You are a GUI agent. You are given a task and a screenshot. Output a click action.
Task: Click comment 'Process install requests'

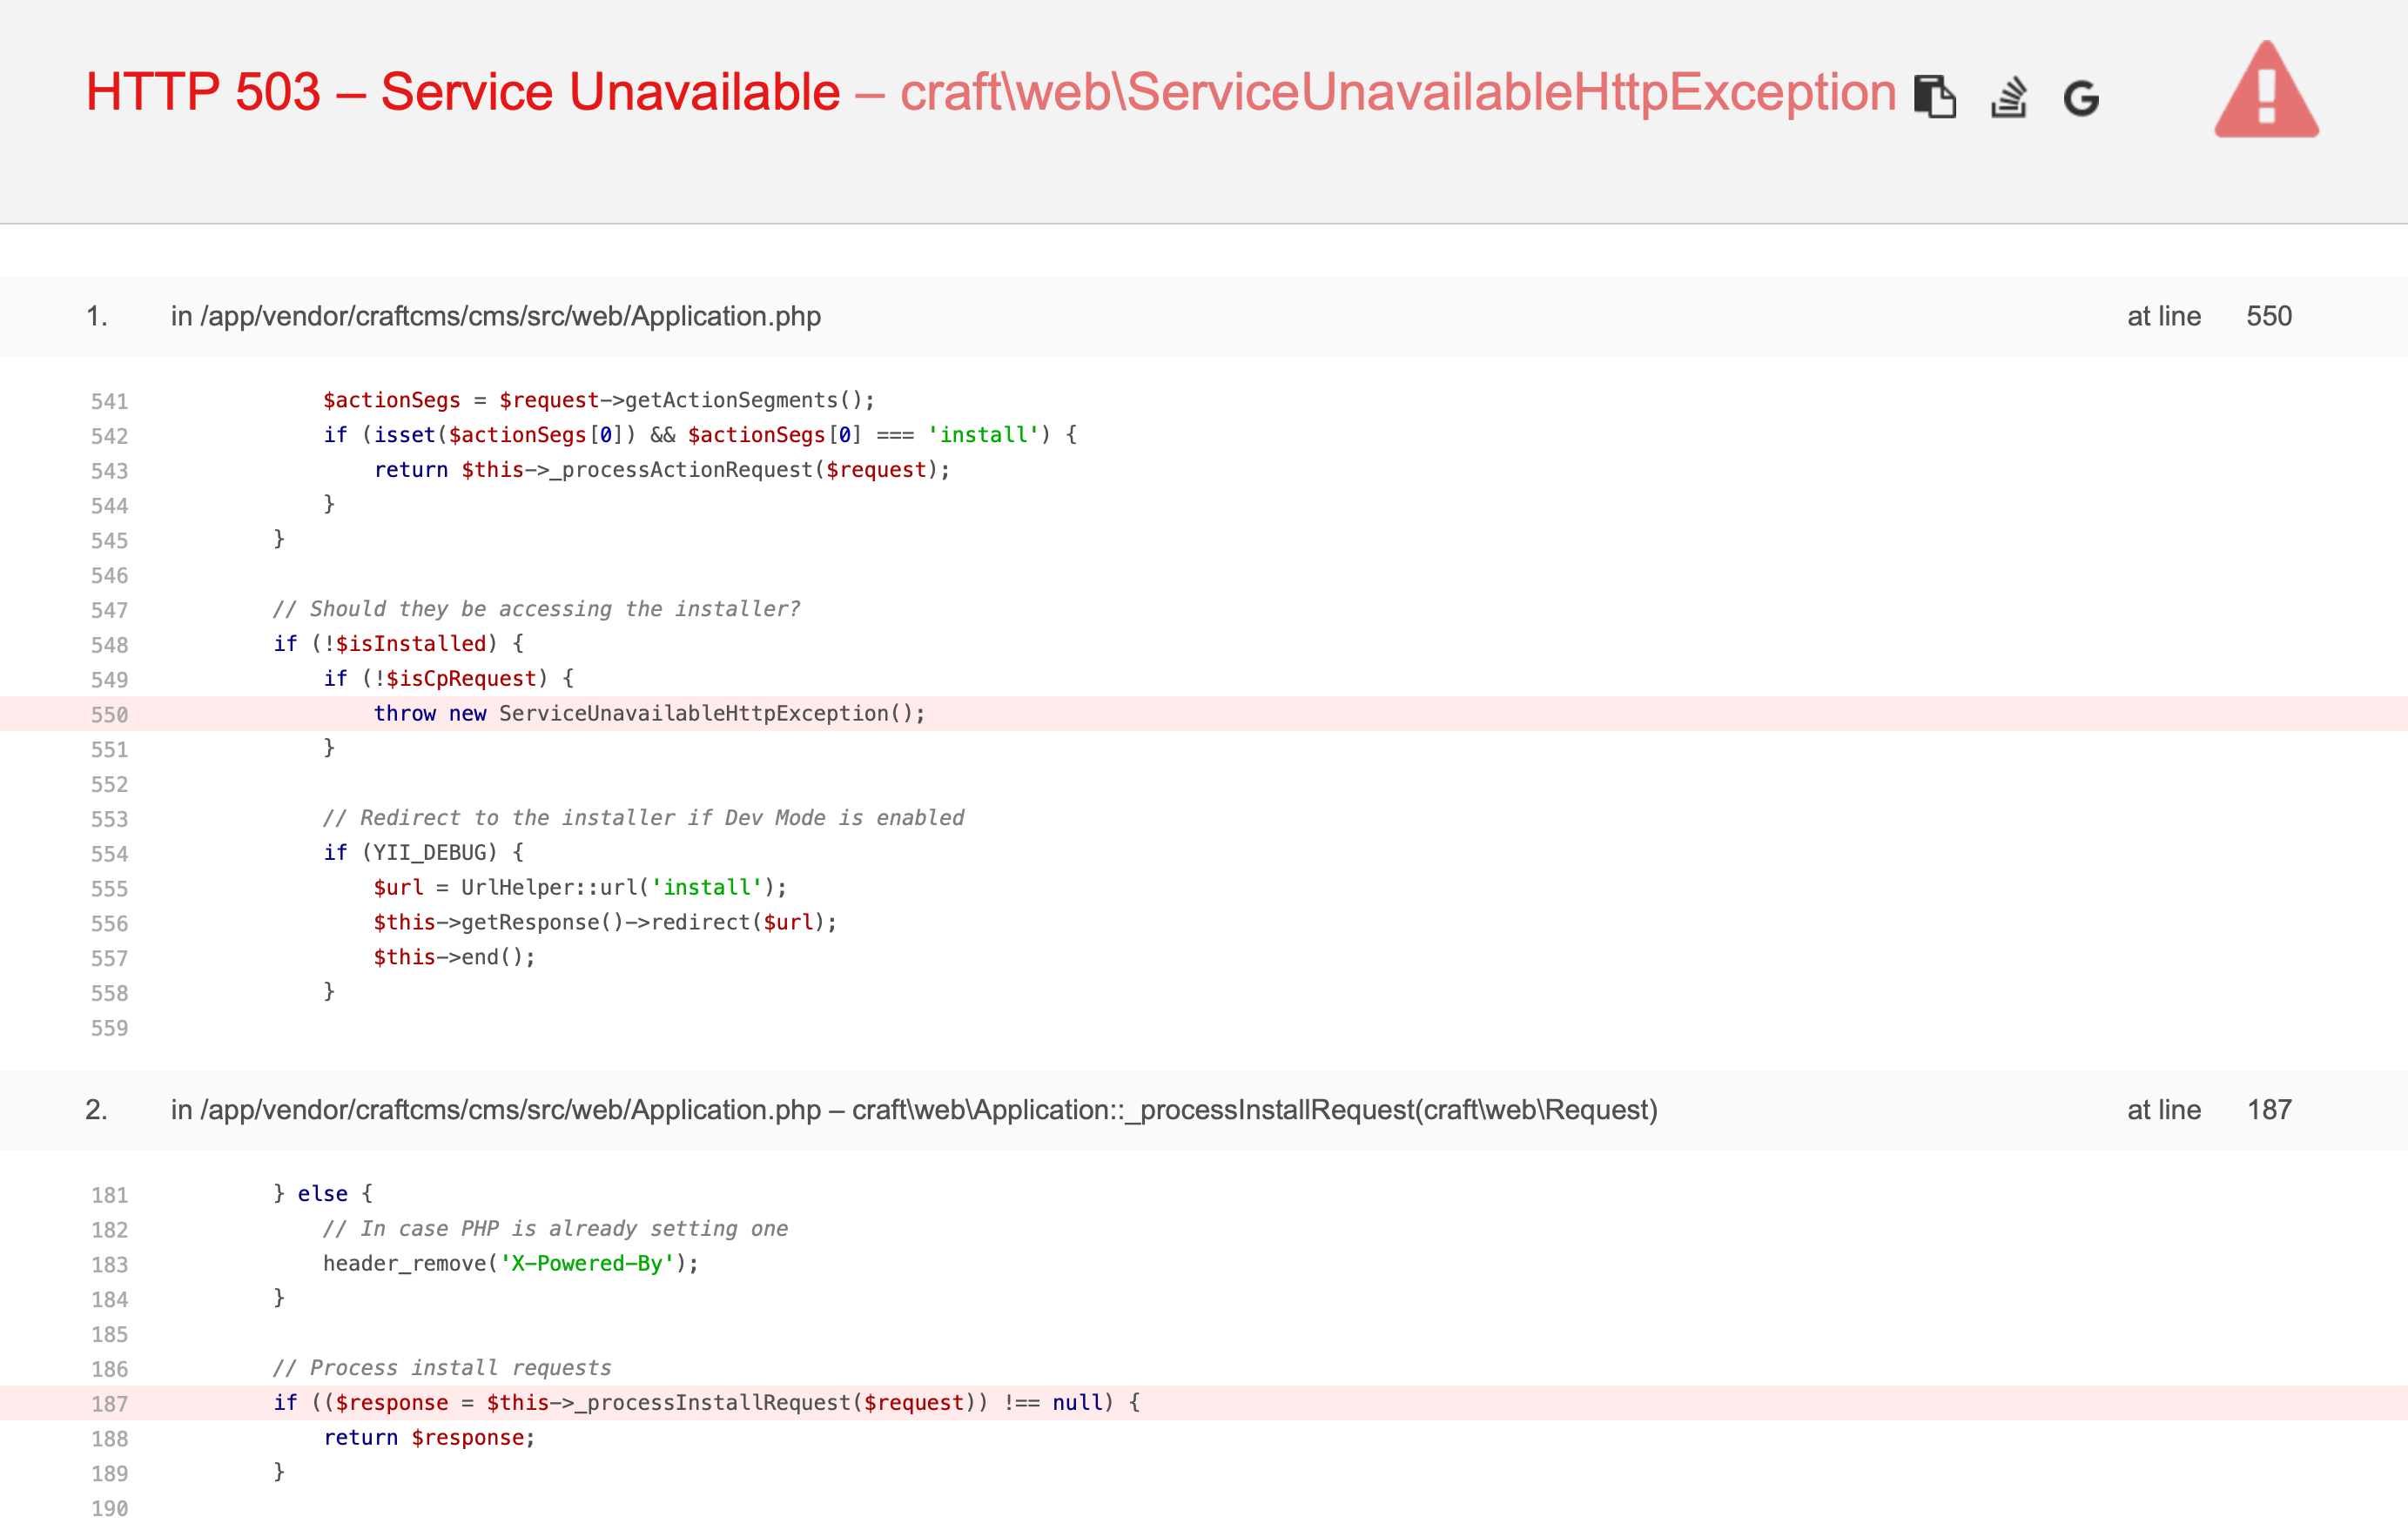coord(441,1368)
